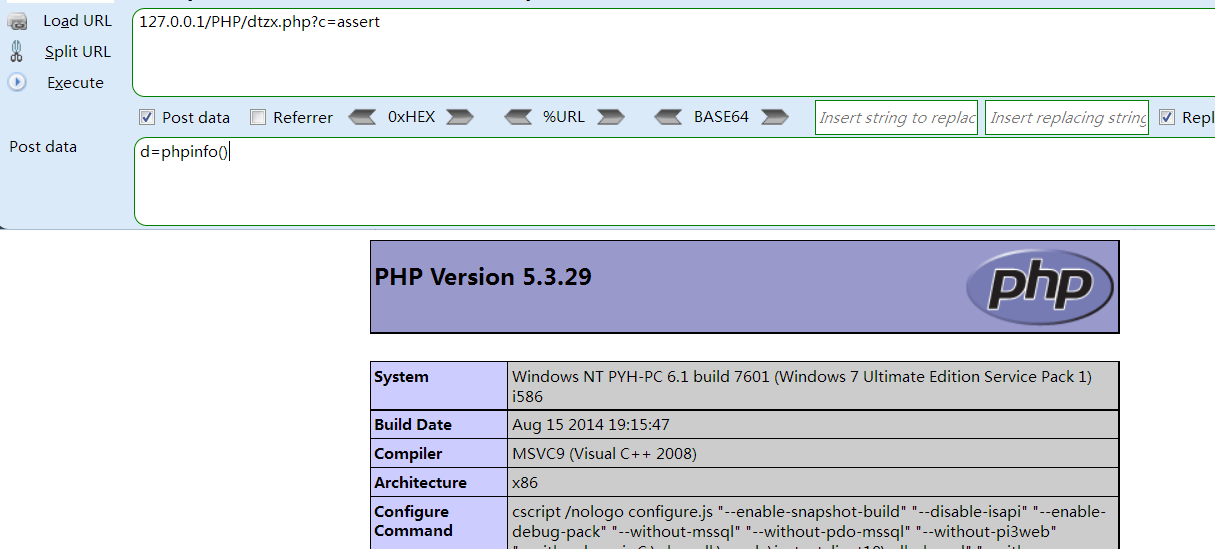The width and height of the screenshot is (1215, 549).
Task: Click the 'Compiler' row label
Action: pyautogui.click(x=408, y=454)
